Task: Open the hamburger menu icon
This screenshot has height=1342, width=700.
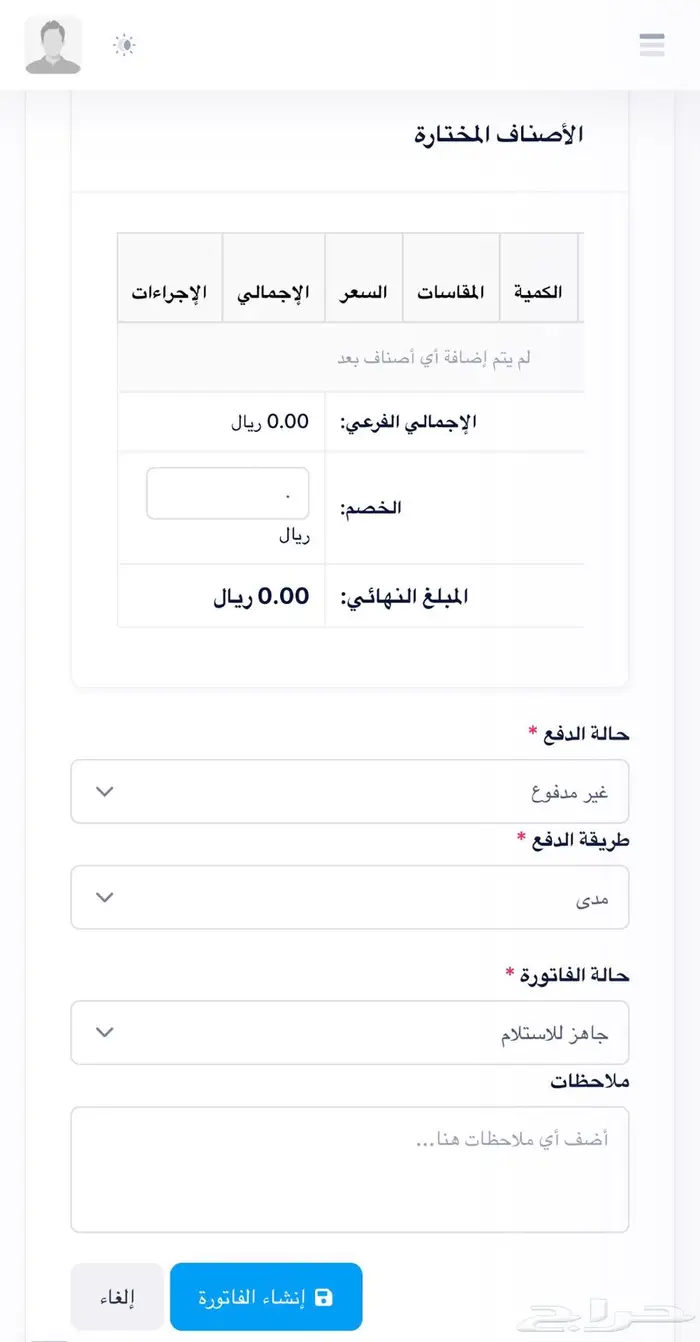Action: [x=652, y=45]
